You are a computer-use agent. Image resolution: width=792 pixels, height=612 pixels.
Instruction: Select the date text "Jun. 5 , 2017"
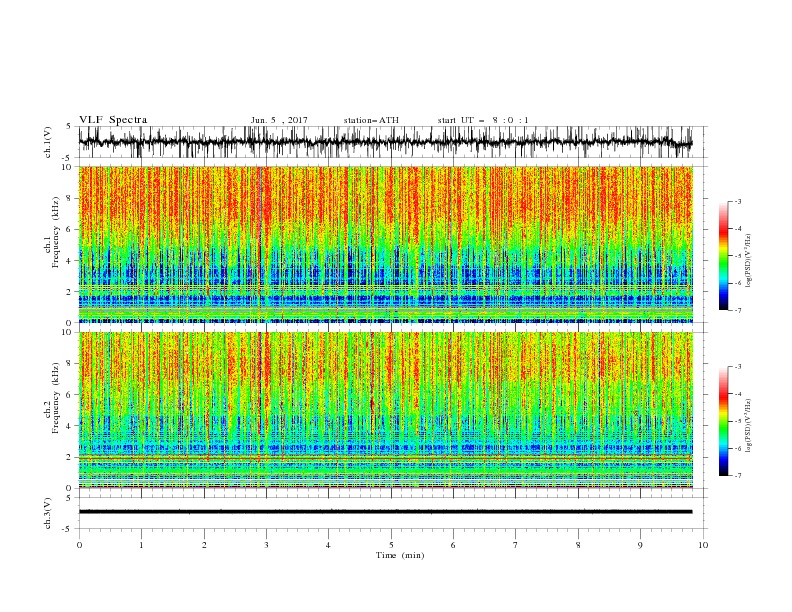click(x=279, y=120)
